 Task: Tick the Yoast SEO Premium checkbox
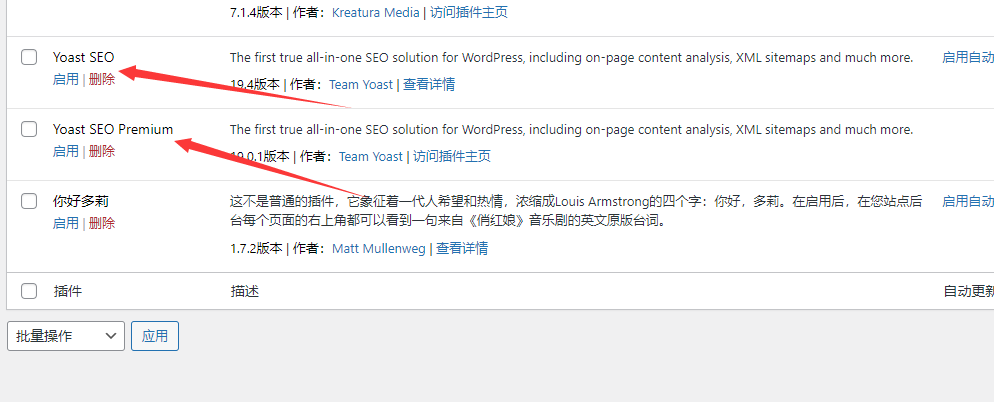point(30,130)
